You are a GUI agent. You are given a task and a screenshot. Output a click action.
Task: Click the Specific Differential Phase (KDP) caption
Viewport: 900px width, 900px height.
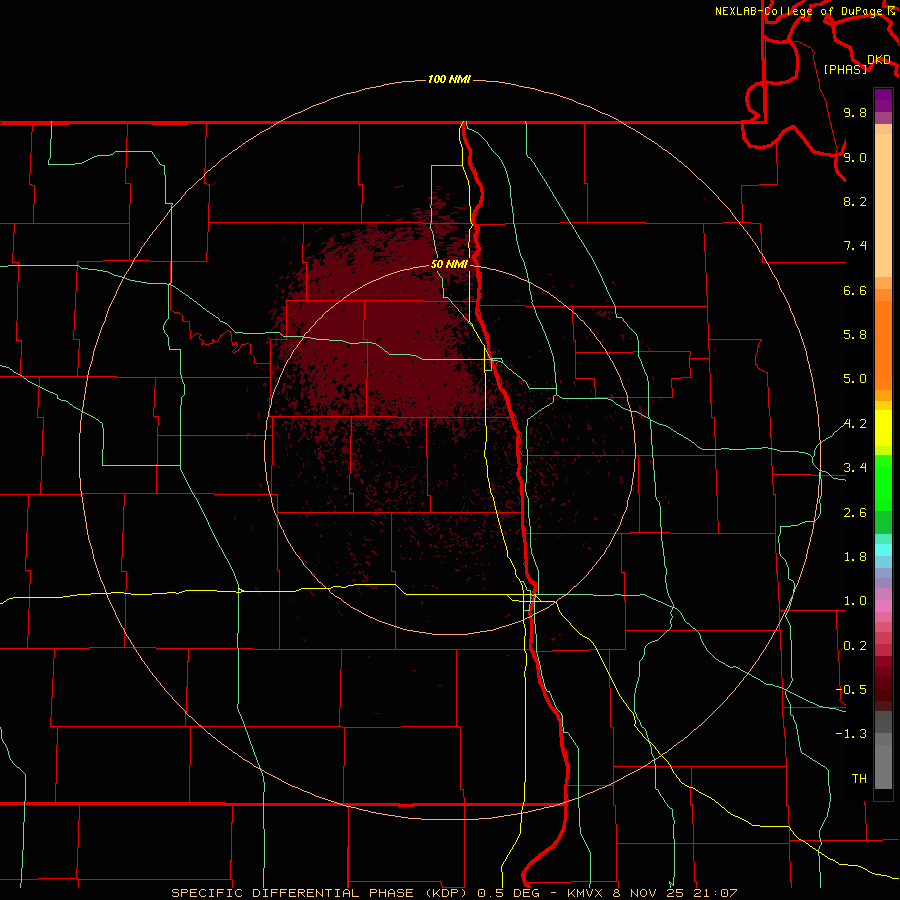pos(321,893)
